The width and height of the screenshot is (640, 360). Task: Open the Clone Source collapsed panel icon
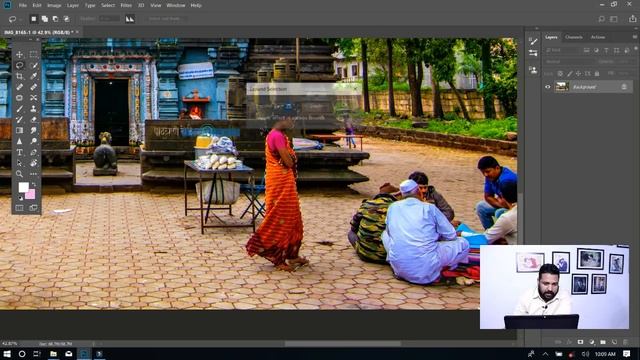pos(533,70)
